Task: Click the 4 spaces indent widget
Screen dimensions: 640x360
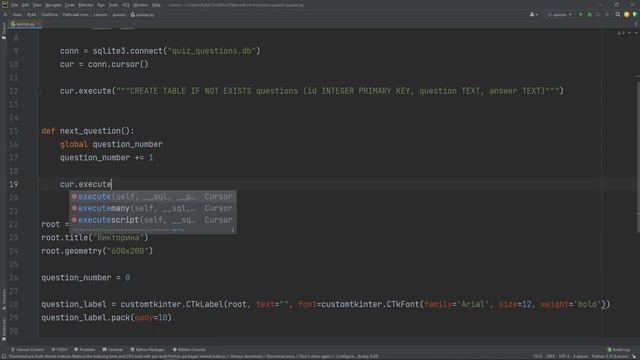Action: [580, 357]
